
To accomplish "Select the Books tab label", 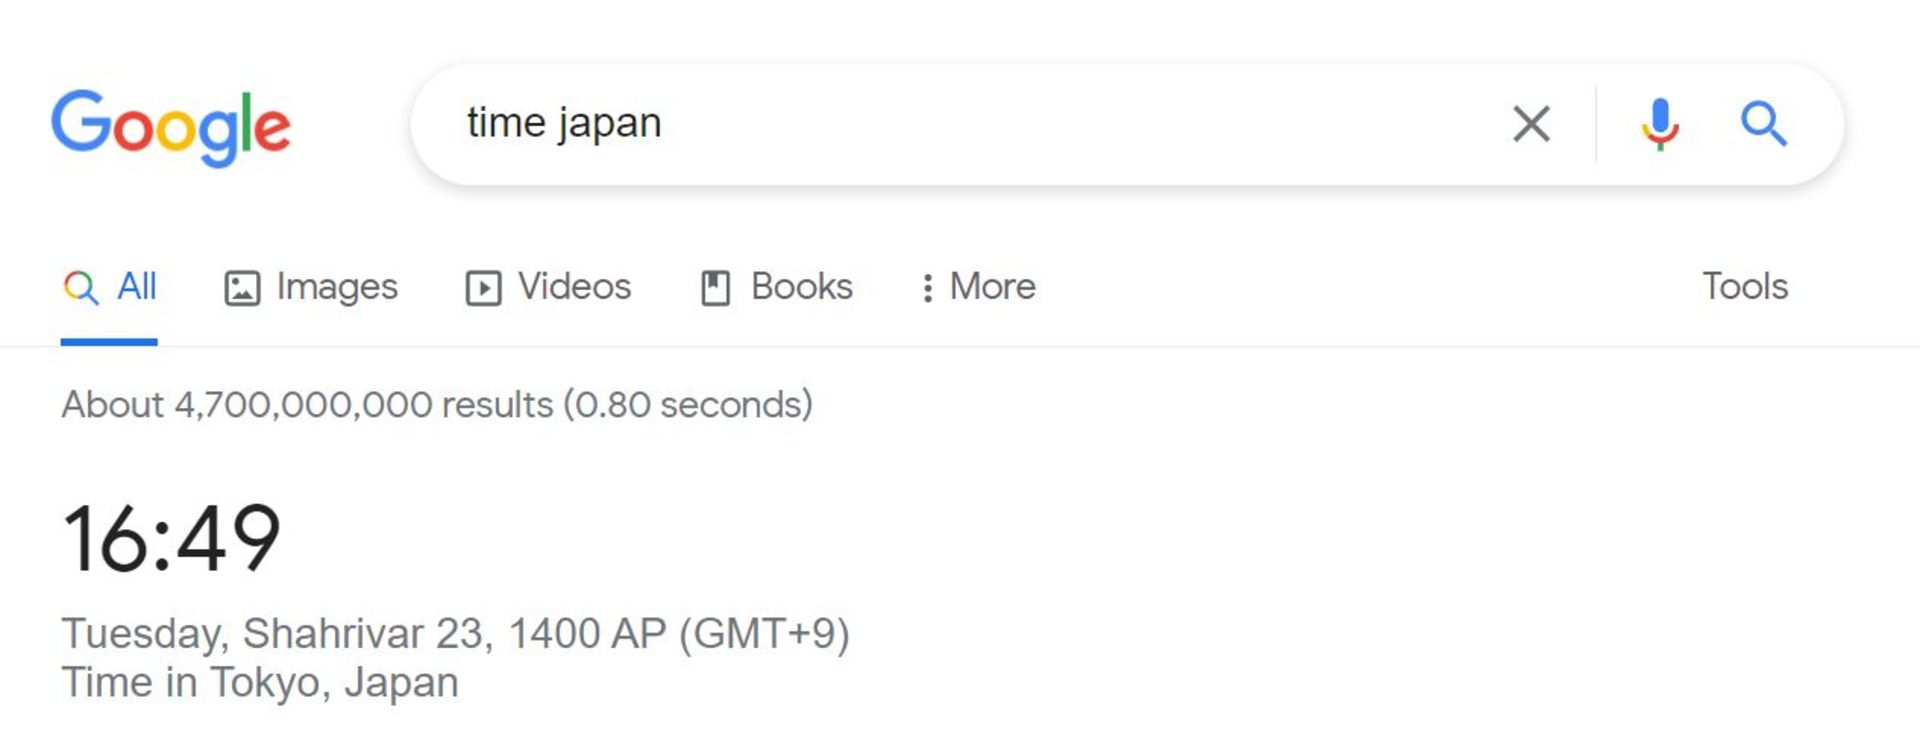I will coord(802,287).
